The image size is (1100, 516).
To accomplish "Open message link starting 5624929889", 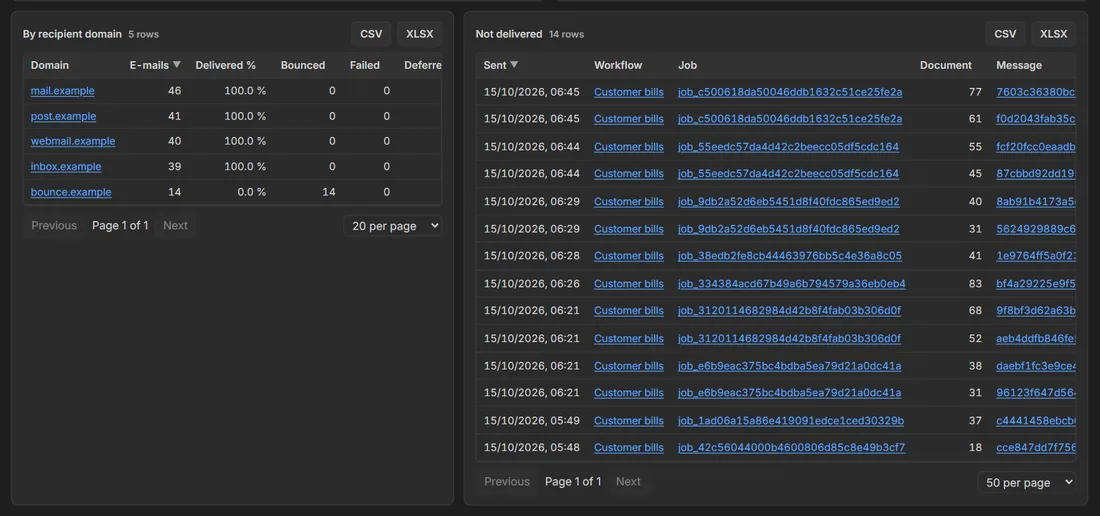I will (1035, 229).
